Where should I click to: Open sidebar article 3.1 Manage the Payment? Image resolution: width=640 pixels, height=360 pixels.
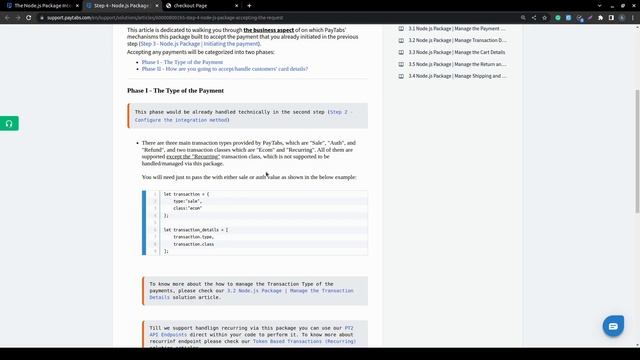tap(457, 29)
